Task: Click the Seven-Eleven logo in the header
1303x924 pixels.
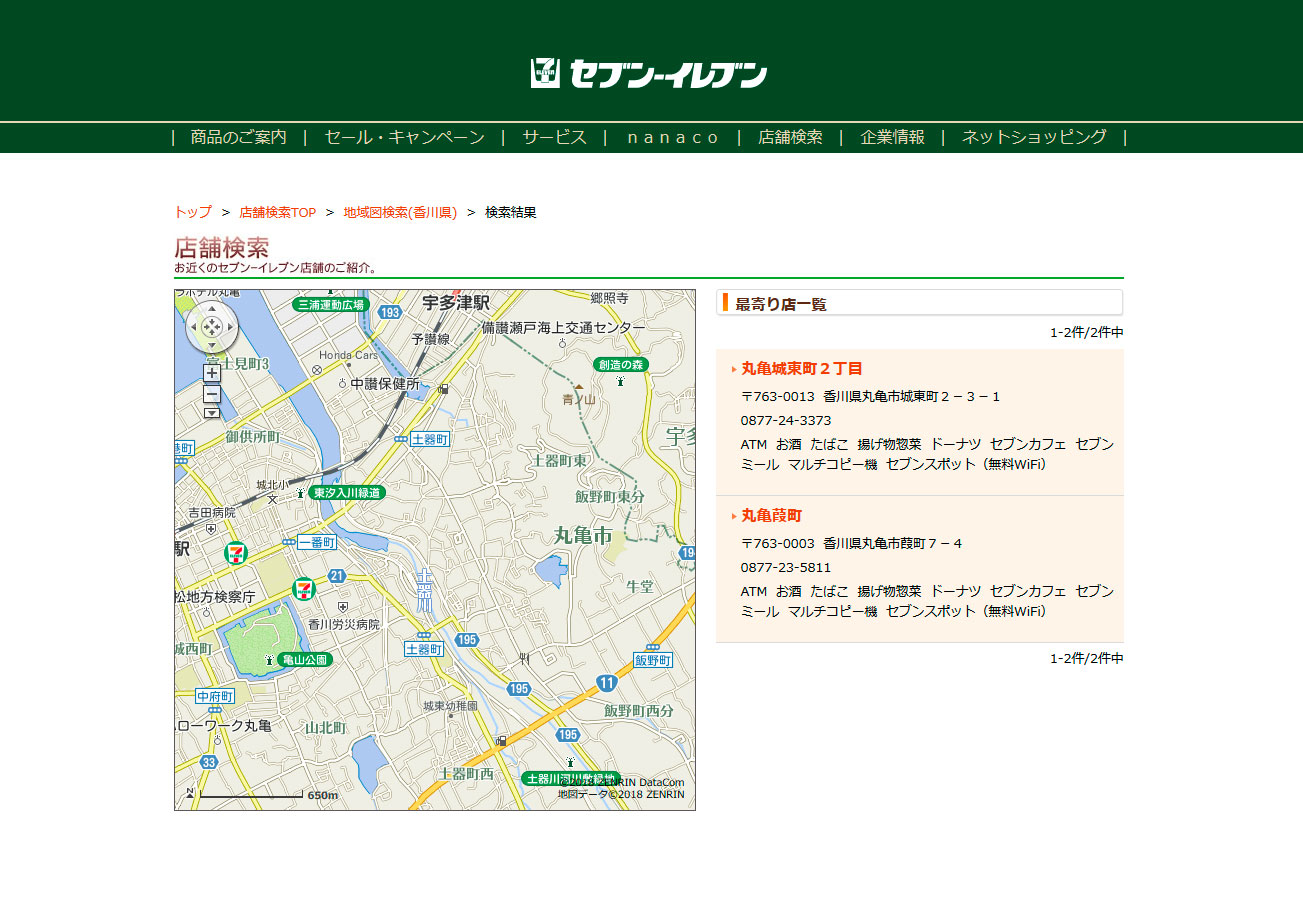Action: tap(649, 74)
